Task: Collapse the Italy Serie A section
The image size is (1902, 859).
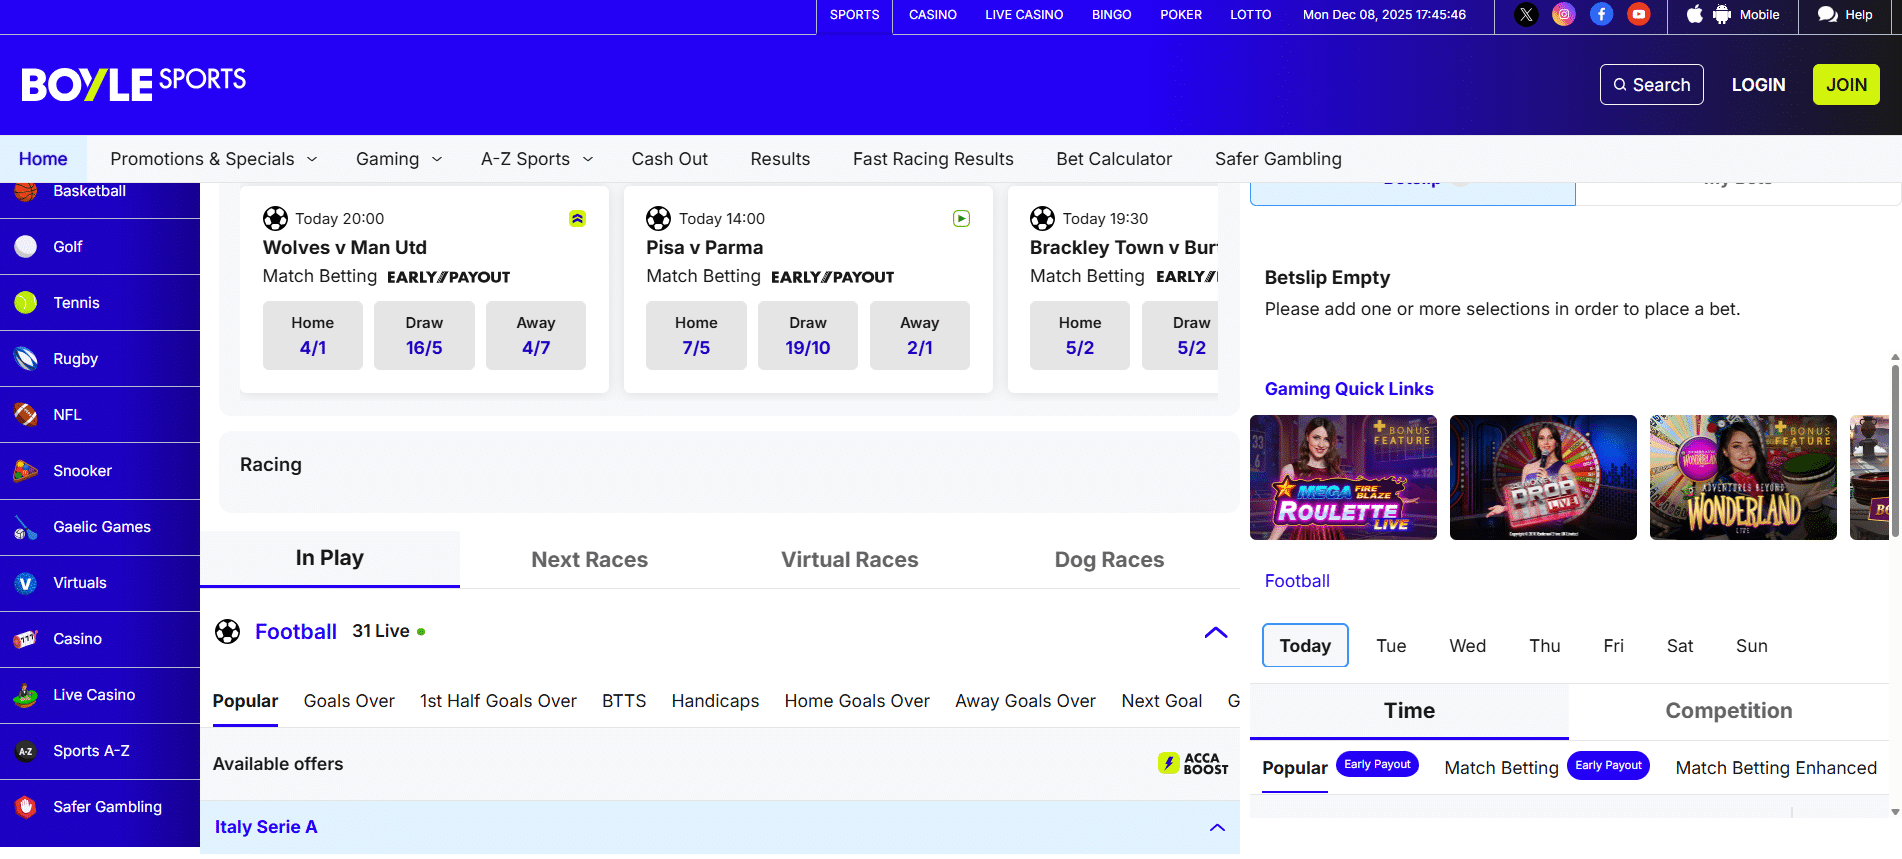Action: [x=1217, y=827]
